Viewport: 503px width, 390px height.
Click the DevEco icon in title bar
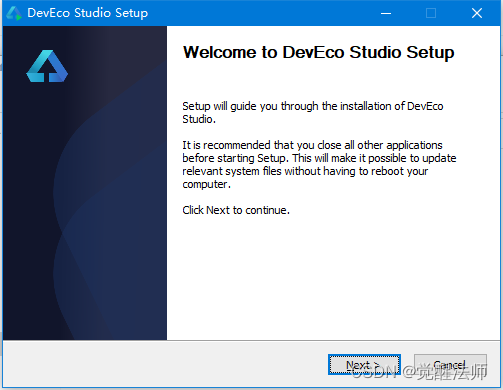14,13
